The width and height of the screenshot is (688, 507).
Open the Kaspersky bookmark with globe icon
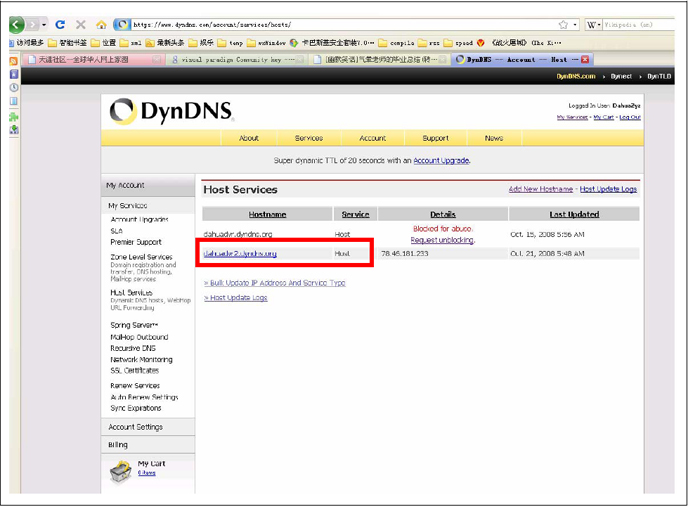pyautogui.click(x=332, y=43)
